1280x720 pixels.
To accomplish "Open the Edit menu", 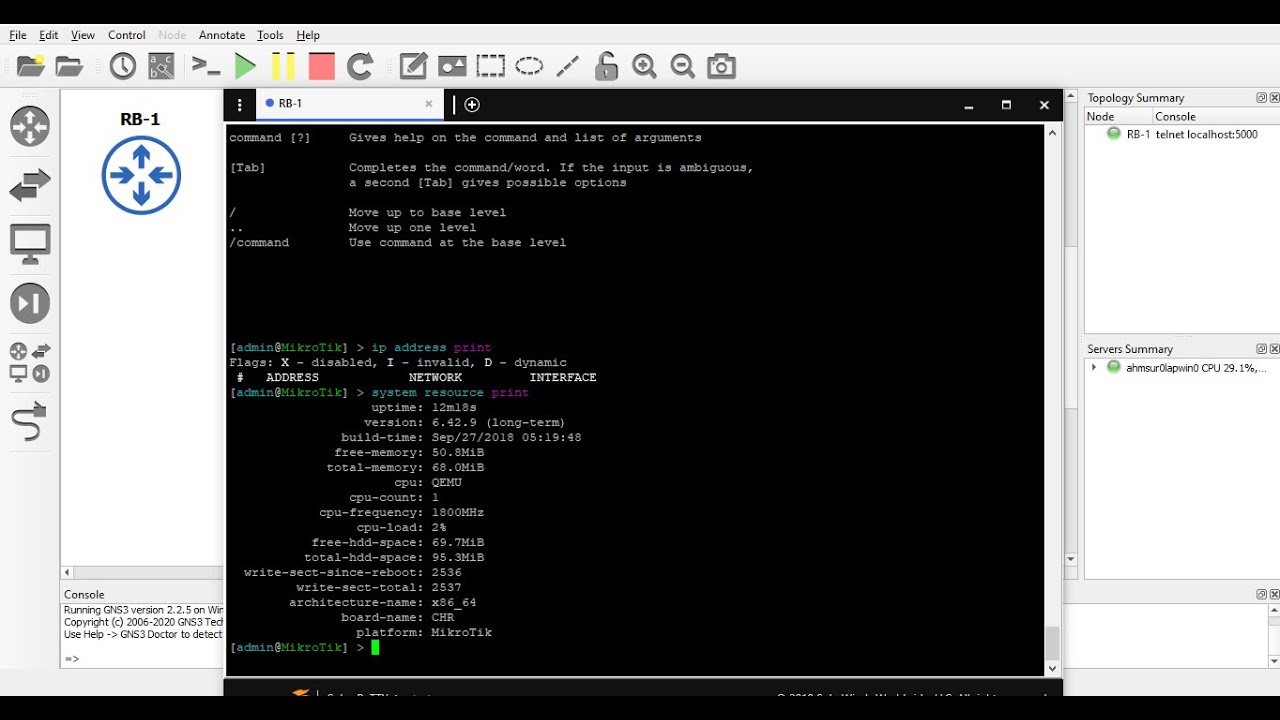I will pos(49,35).
